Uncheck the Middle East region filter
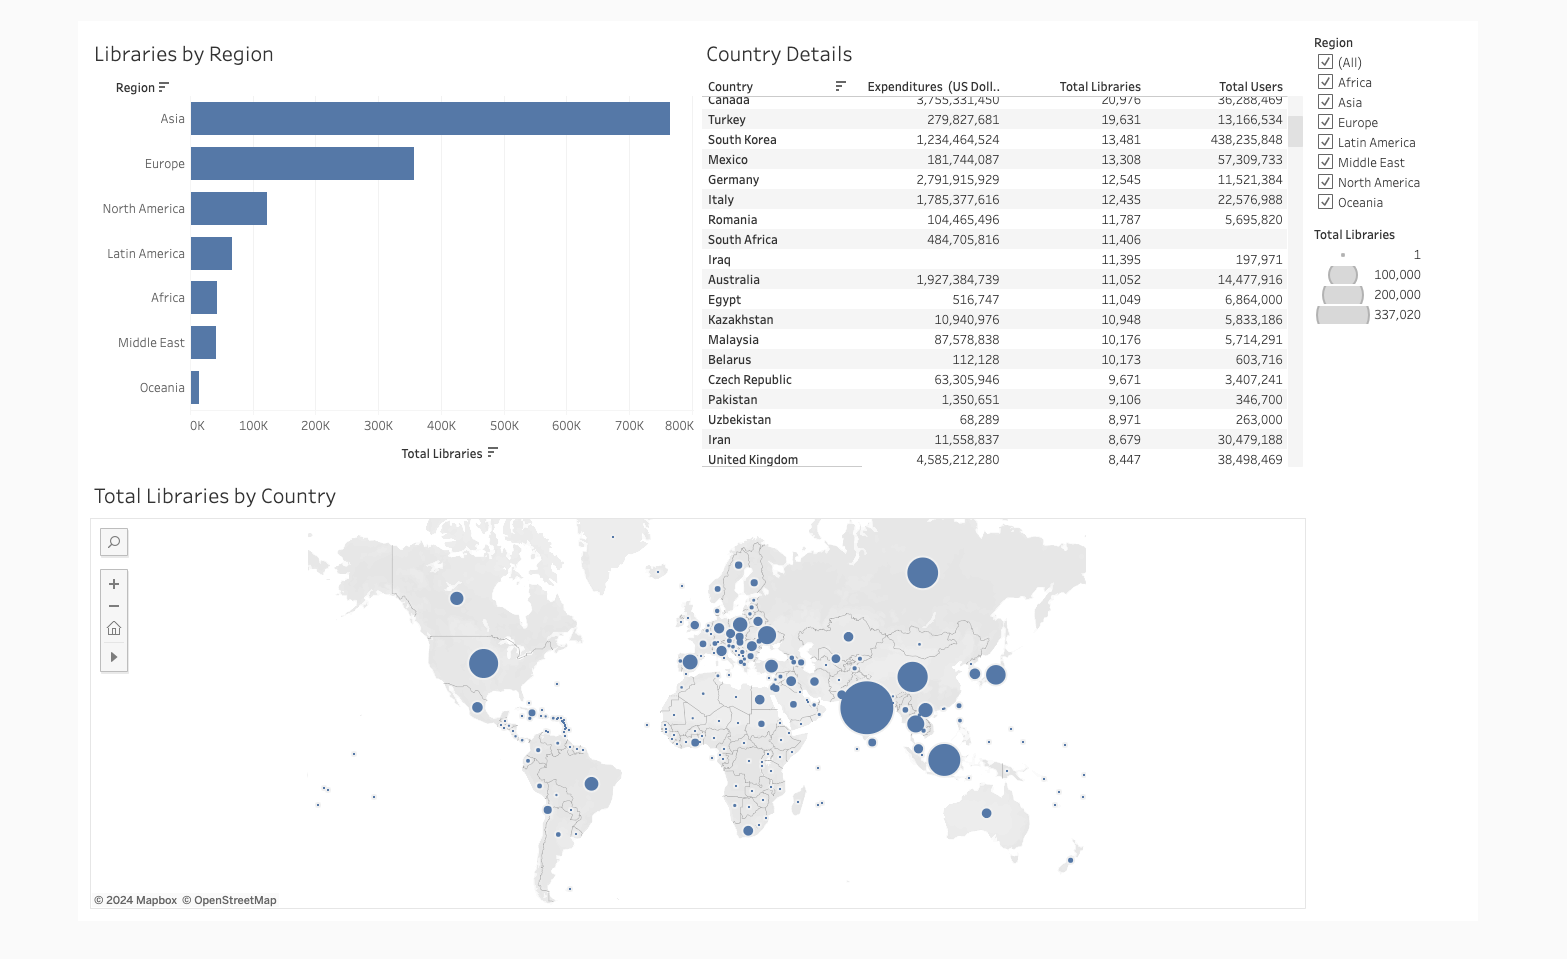The width and height of the screenshot is (1567, 959). coord(1325,162)
